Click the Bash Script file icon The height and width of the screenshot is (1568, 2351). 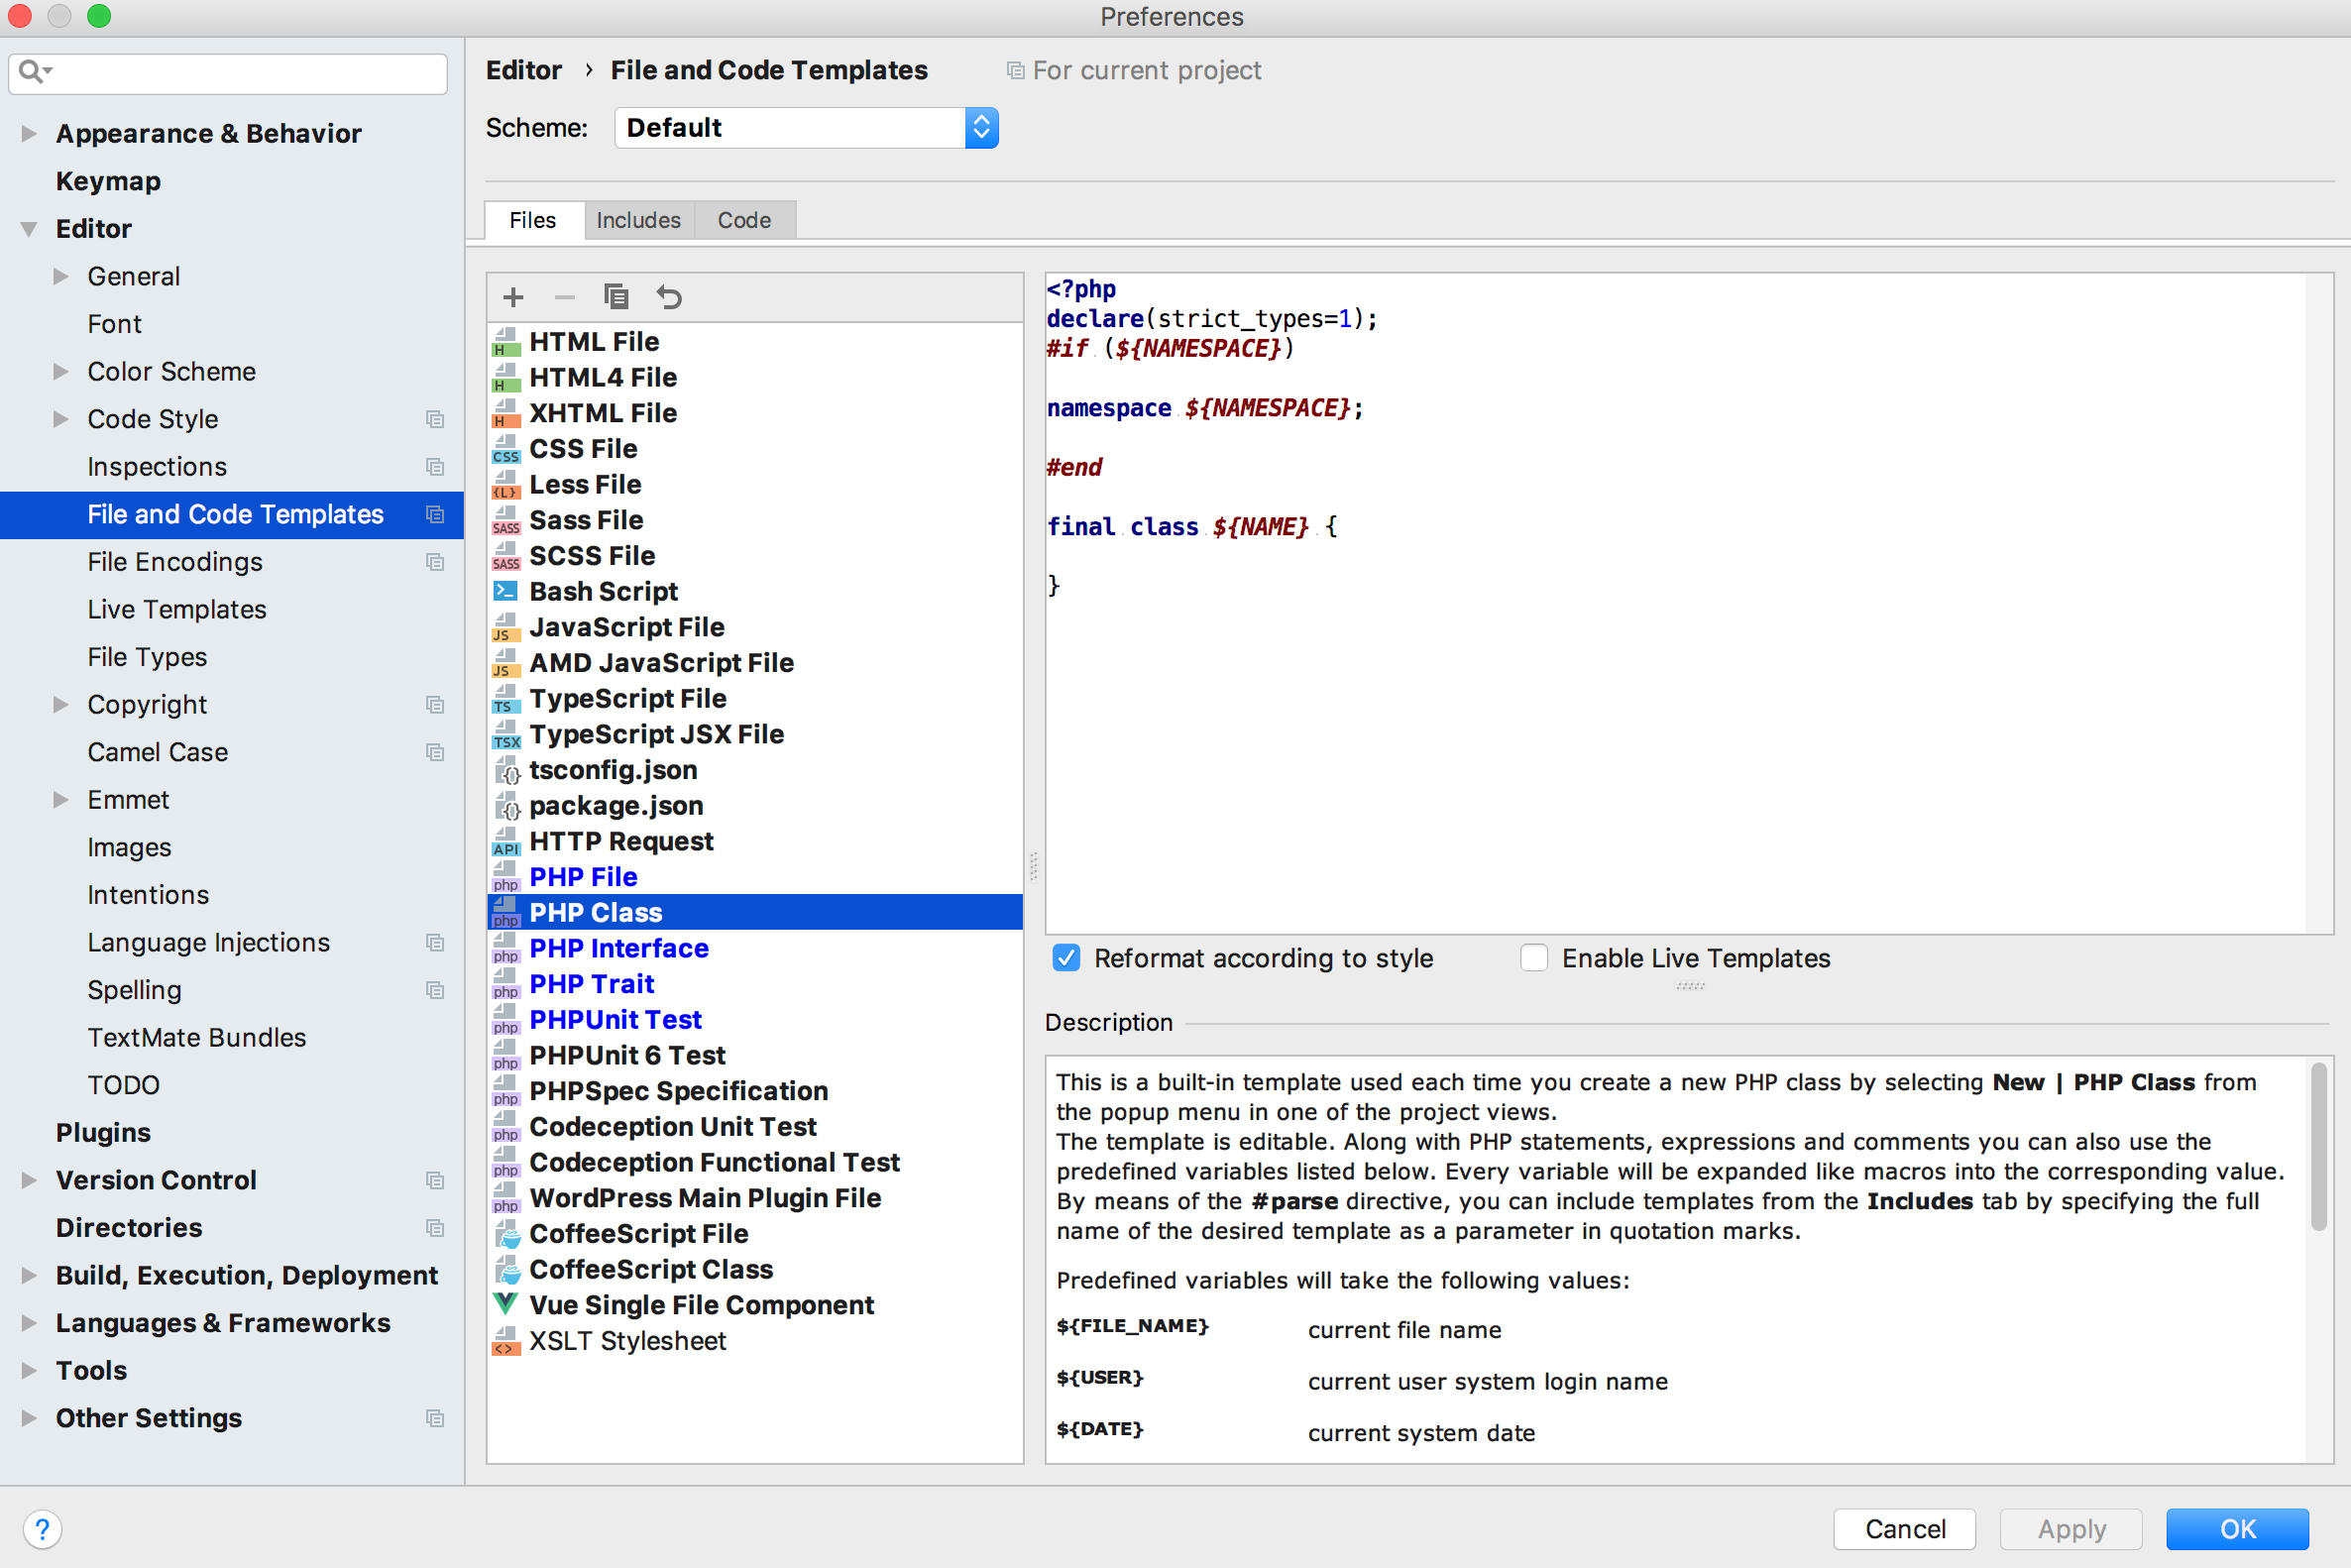pos(506,591)
